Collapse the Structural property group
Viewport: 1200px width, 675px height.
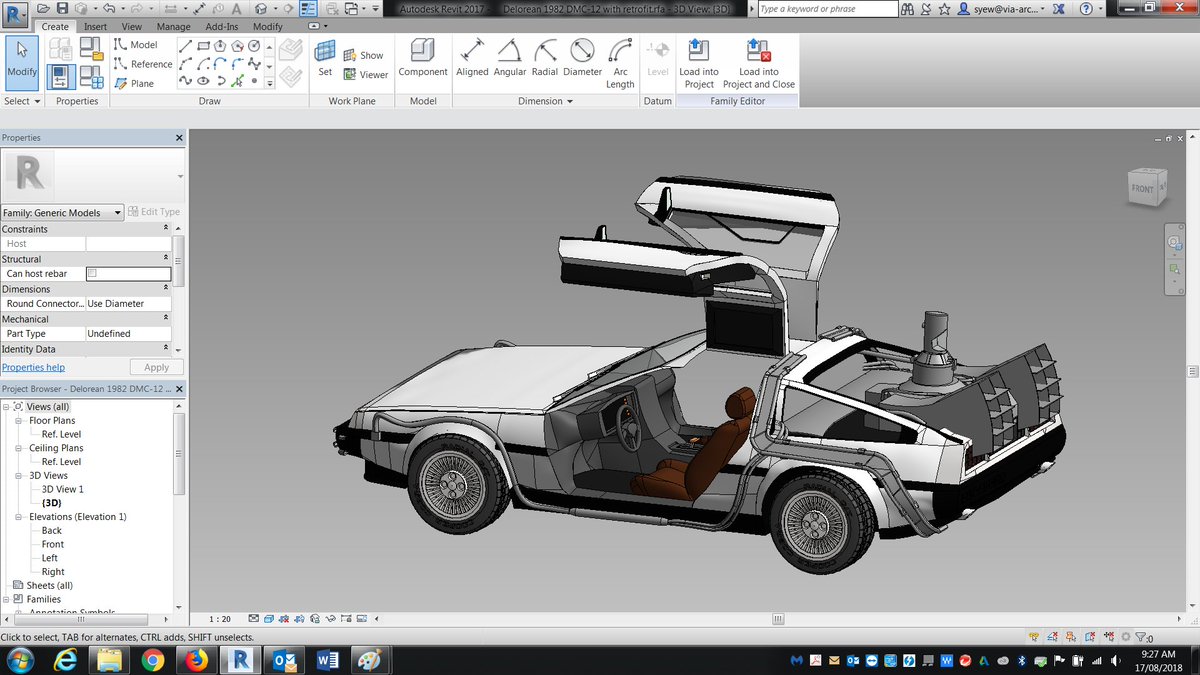click(165, 259)
